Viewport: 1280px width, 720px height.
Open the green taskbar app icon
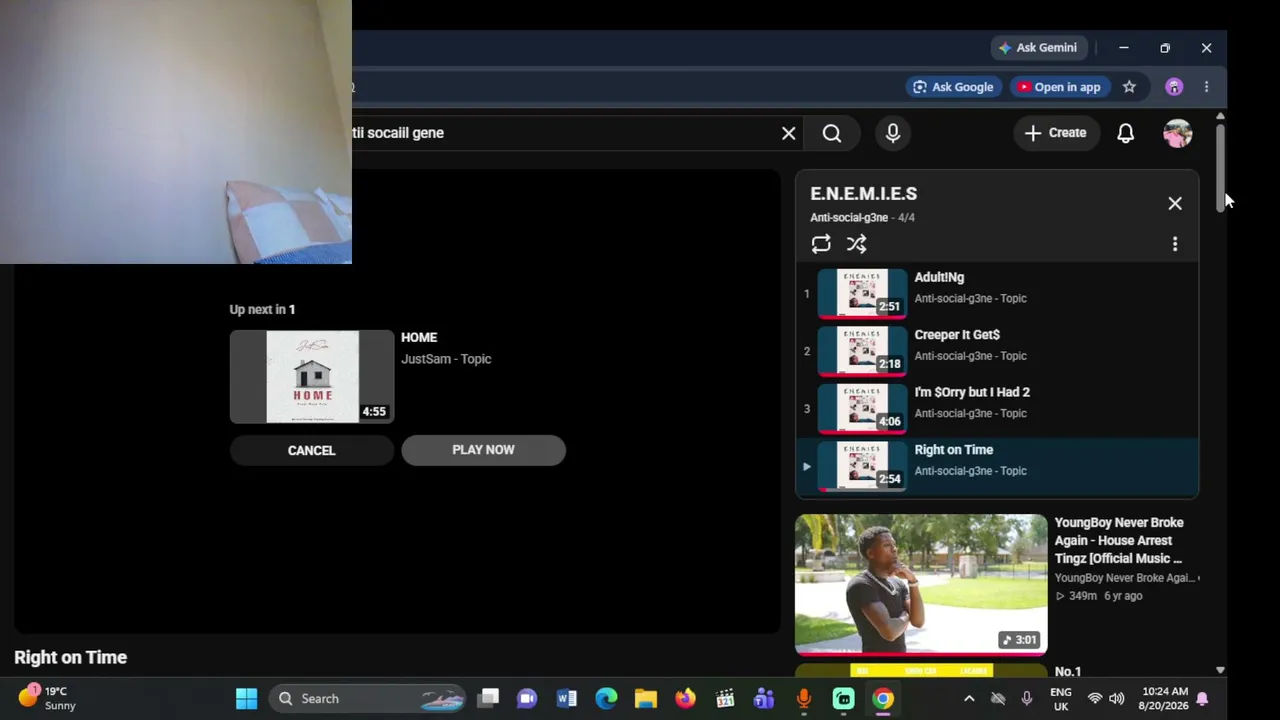843,699
